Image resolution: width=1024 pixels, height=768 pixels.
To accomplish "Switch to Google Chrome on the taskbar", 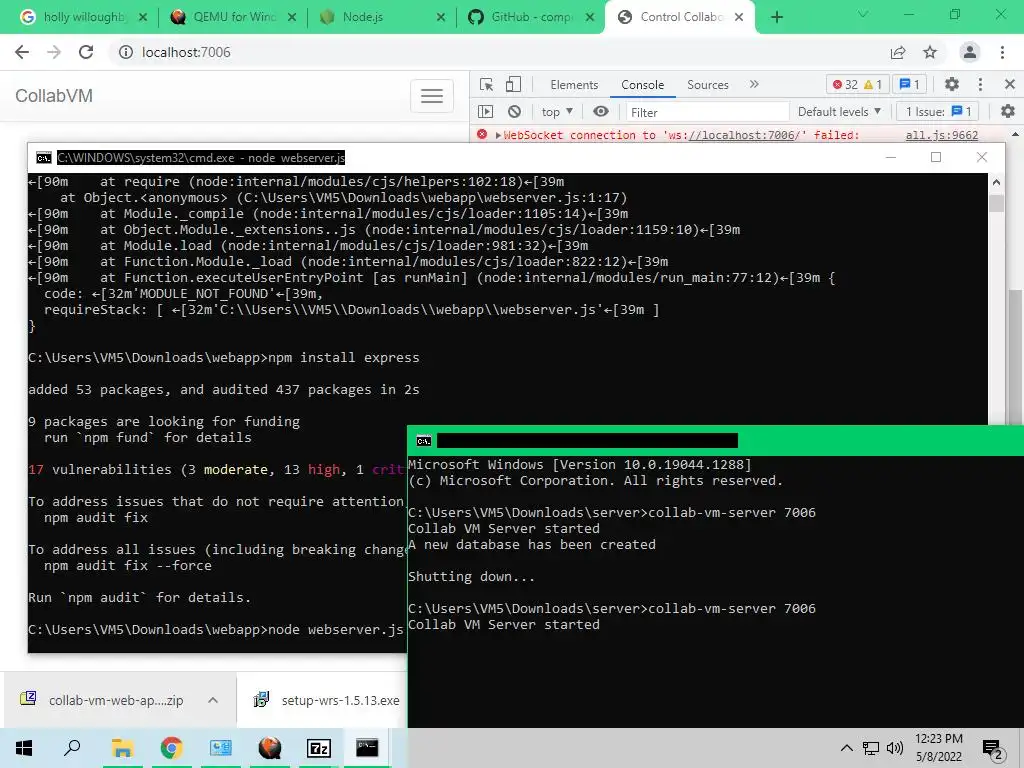I will pyautogui.click(x=172, y=748).
